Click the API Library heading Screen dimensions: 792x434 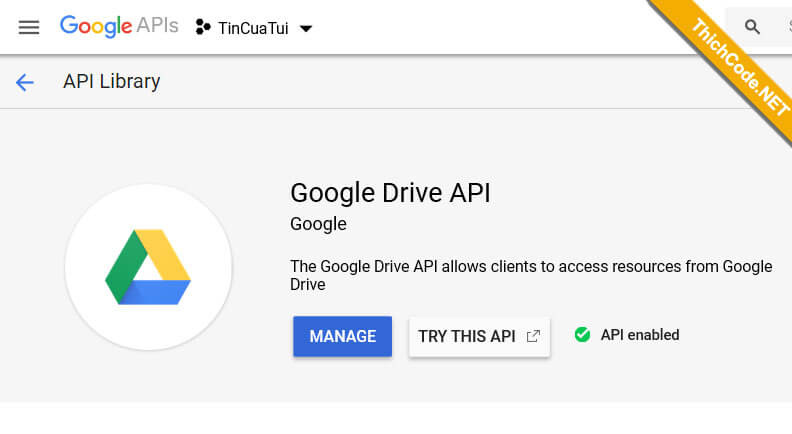112,81
